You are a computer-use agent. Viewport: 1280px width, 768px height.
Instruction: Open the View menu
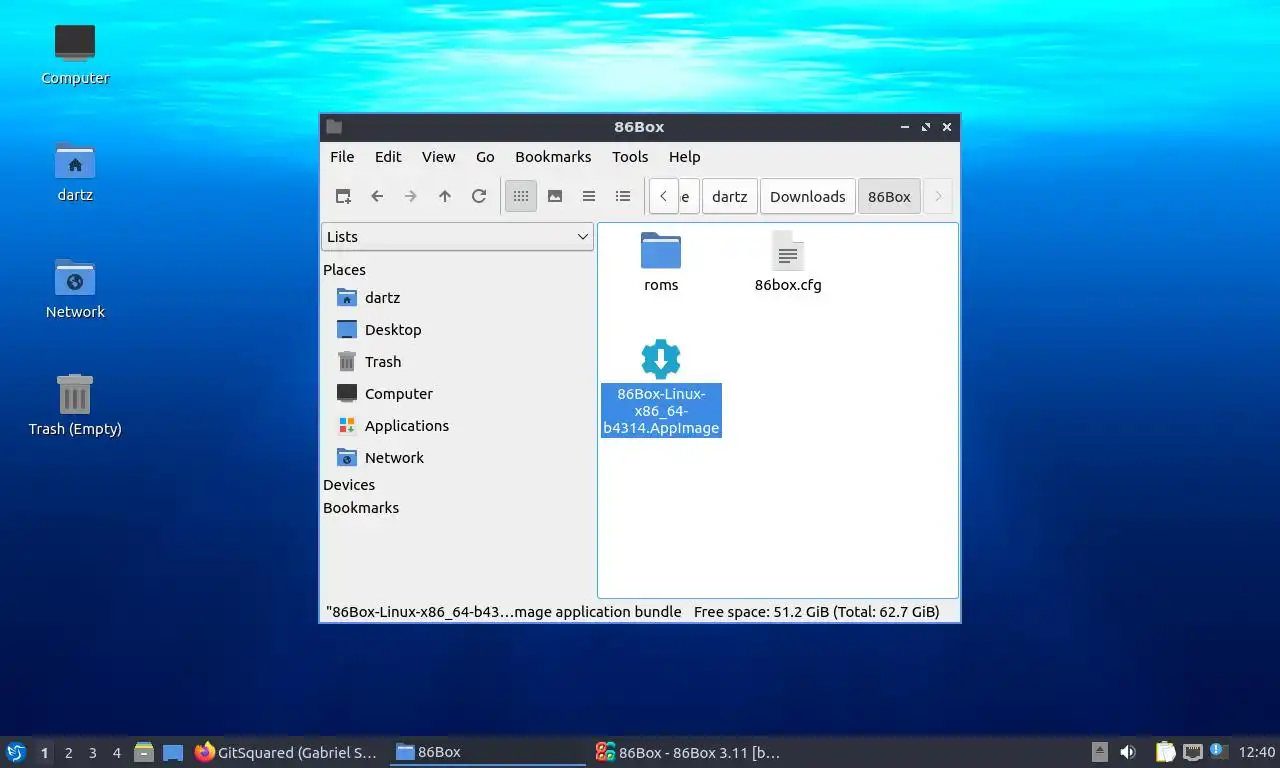[x=438, y=157]
